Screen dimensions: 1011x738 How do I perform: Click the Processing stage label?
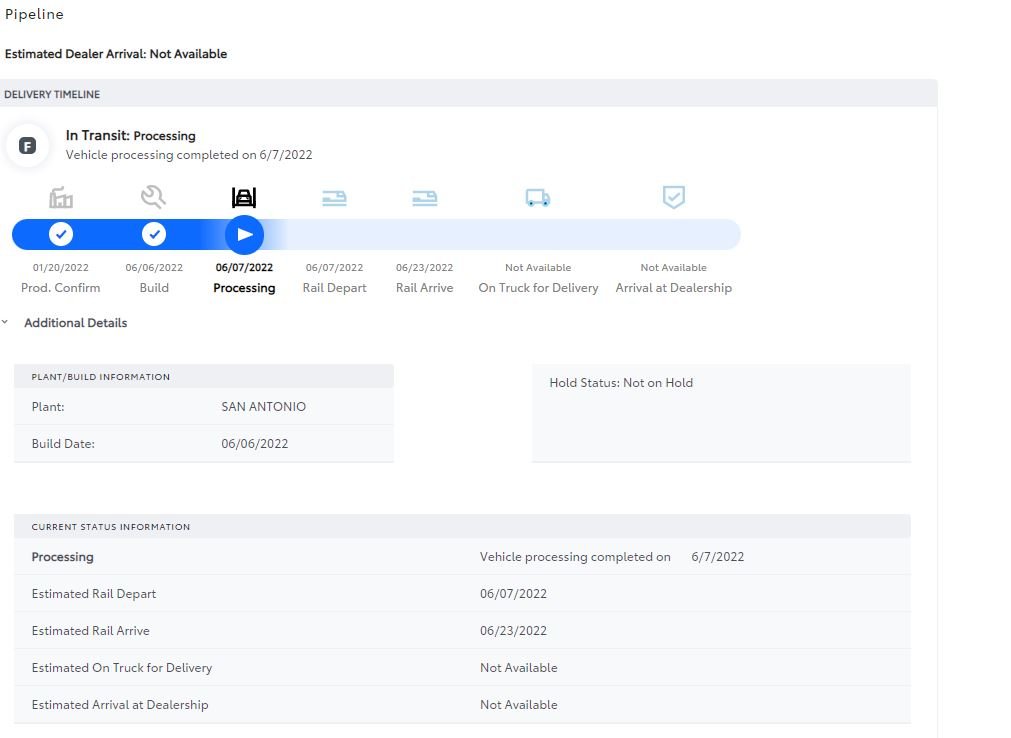tap(244, 288)
